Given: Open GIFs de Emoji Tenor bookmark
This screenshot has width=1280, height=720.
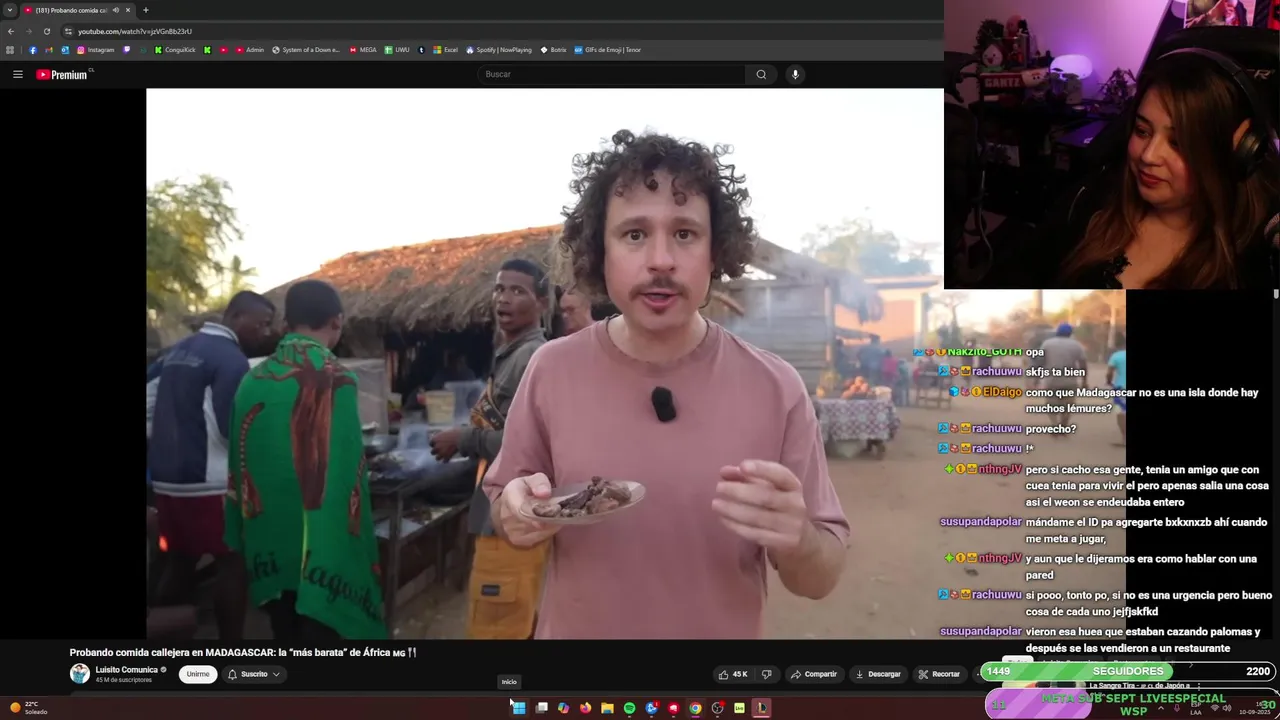Looking at the screenshot, I should 608,50.
